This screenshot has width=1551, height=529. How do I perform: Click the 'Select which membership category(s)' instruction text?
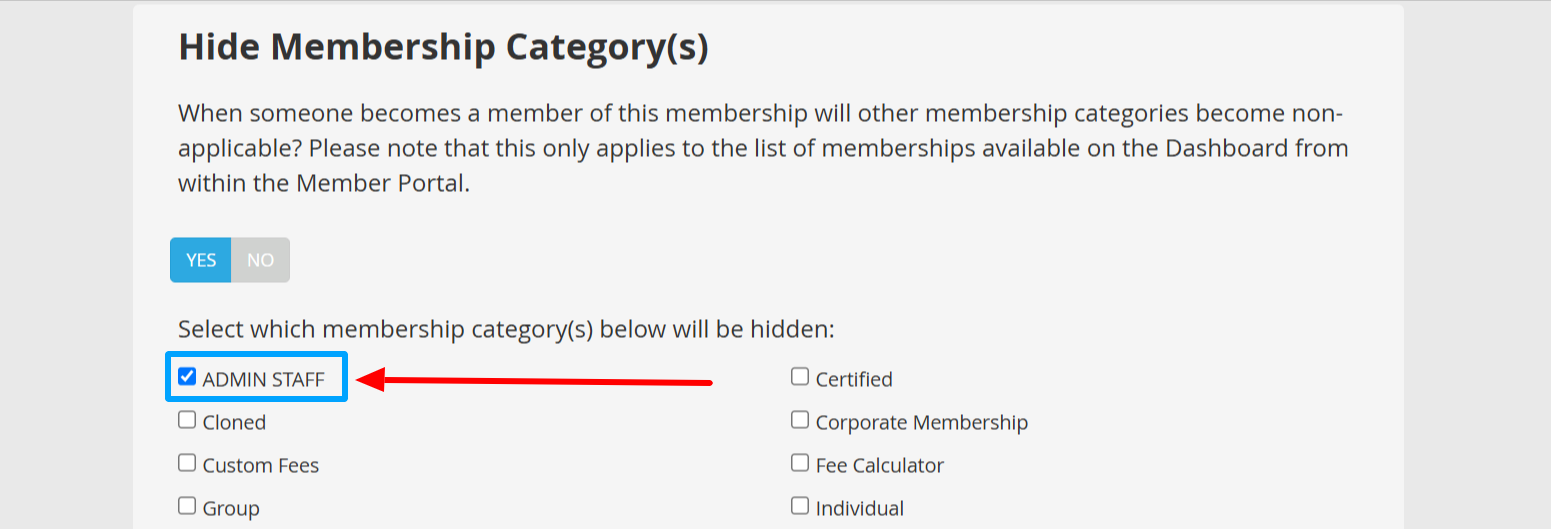[x=506, y=329]
